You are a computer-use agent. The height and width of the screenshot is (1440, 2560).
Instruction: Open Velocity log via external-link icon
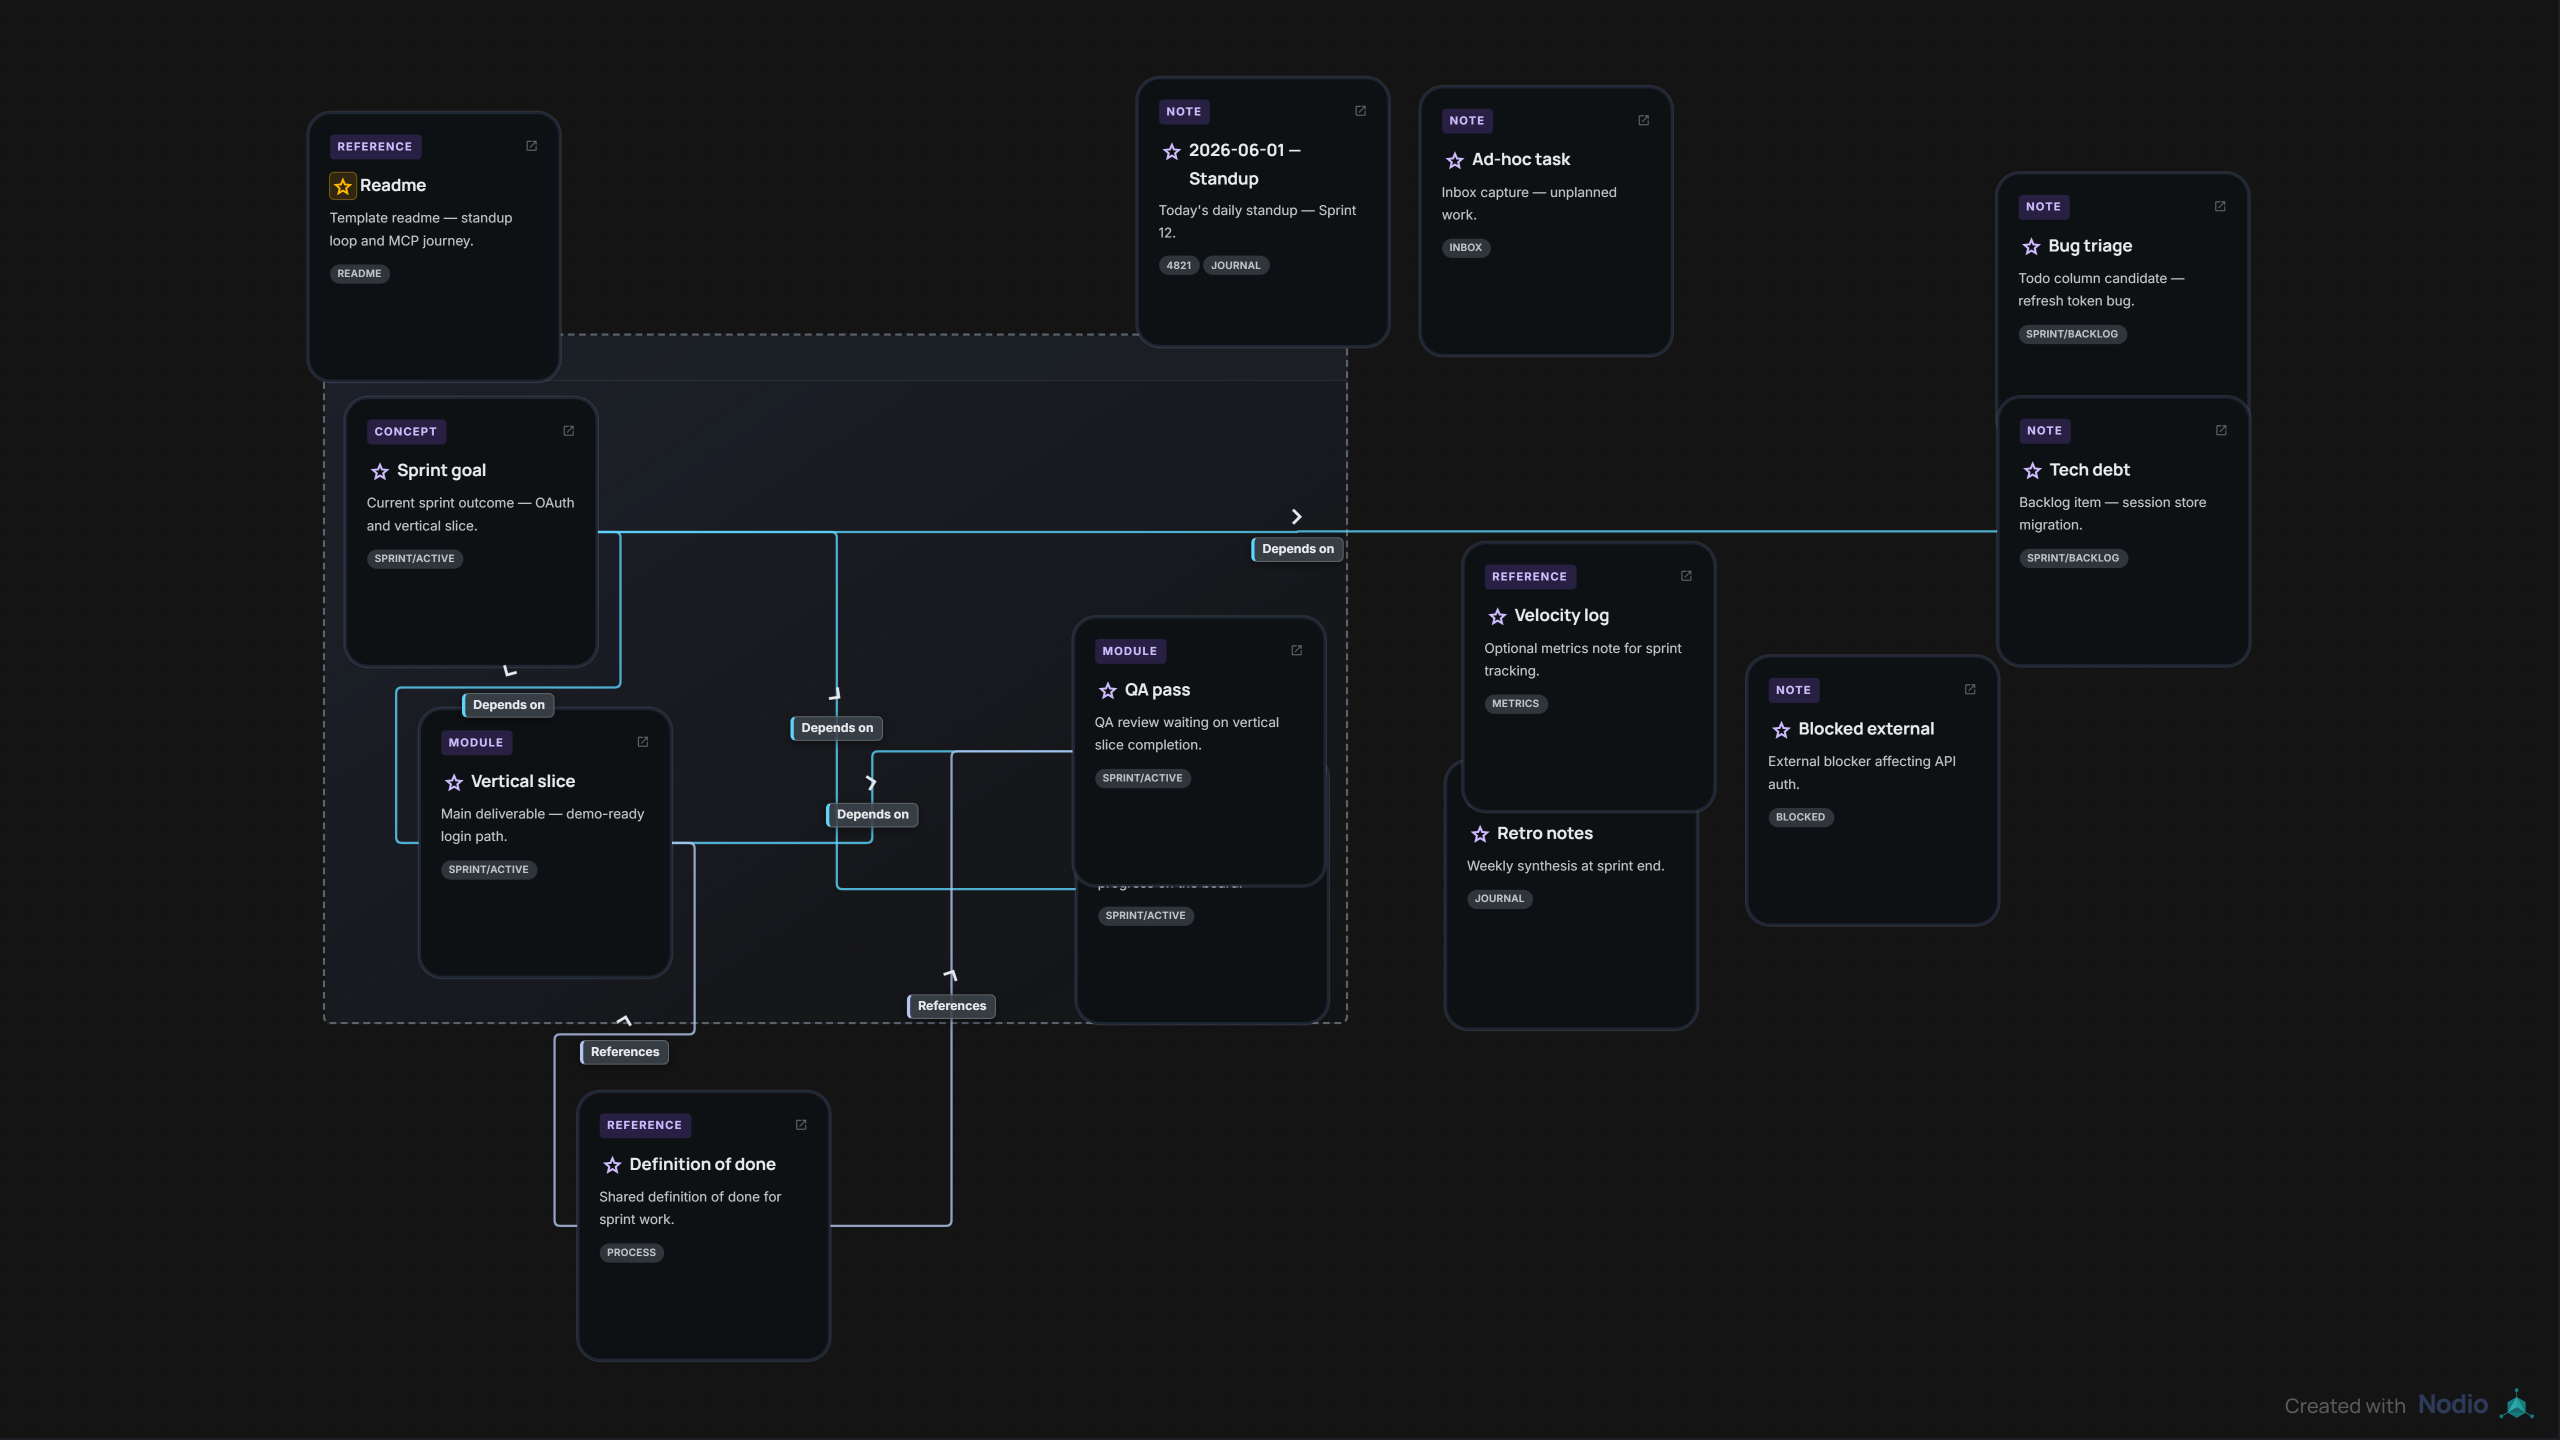(x=1686, y=576)
